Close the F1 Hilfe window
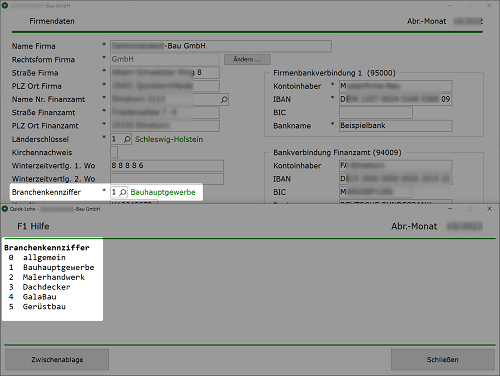Screen dimensions: 500x376 [x=489, y=209]
